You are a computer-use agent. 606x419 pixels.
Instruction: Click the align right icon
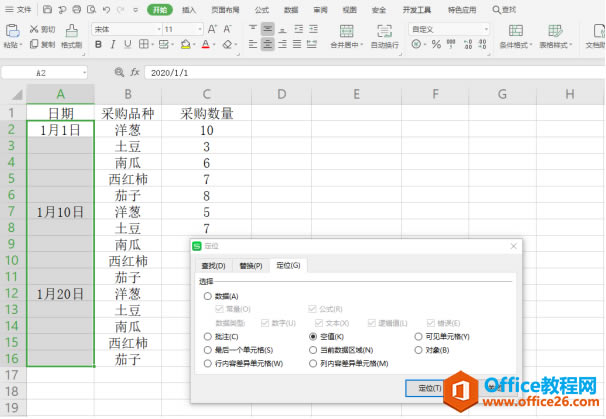click(x=283, y=44)
